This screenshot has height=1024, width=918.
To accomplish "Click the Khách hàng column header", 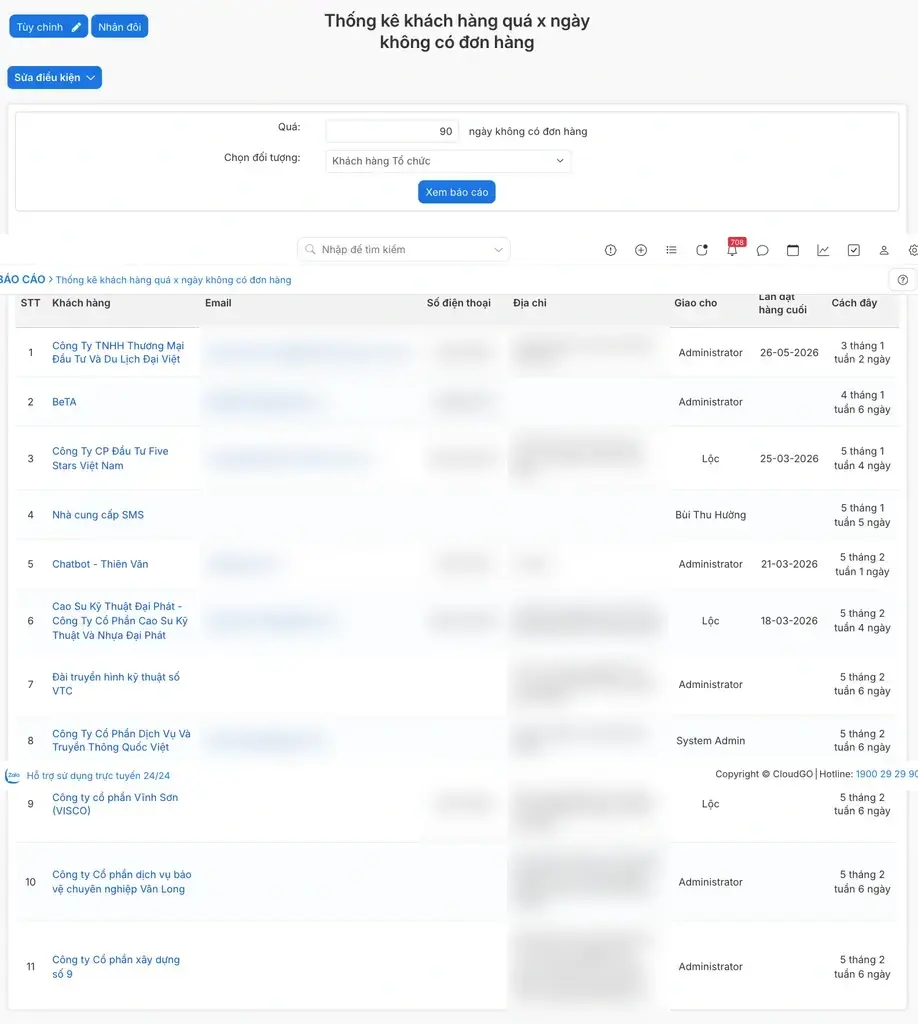I will 81,303.
